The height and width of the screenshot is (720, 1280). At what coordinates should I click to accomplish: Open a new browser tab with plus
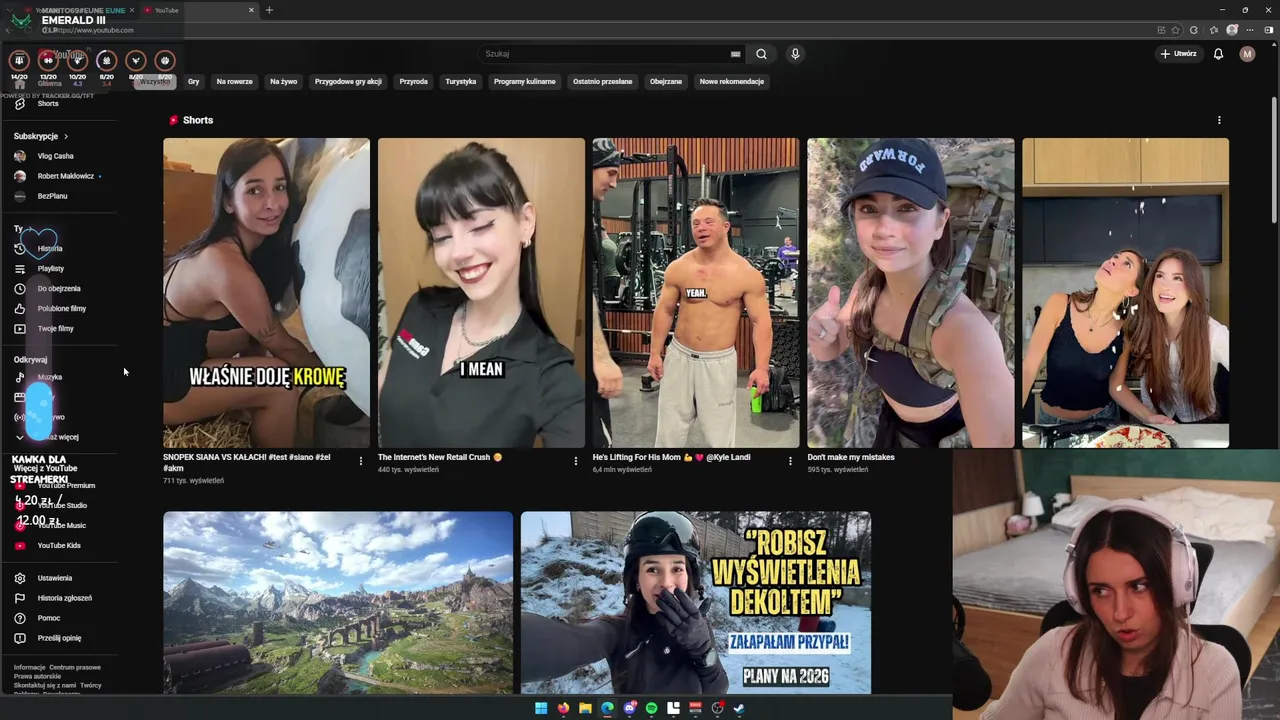click(x=269, y=10)
